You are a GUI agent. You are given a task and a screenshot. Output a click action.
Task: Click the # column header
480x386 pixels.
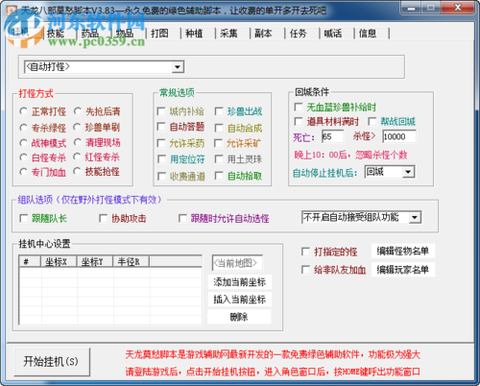(30, 262)
